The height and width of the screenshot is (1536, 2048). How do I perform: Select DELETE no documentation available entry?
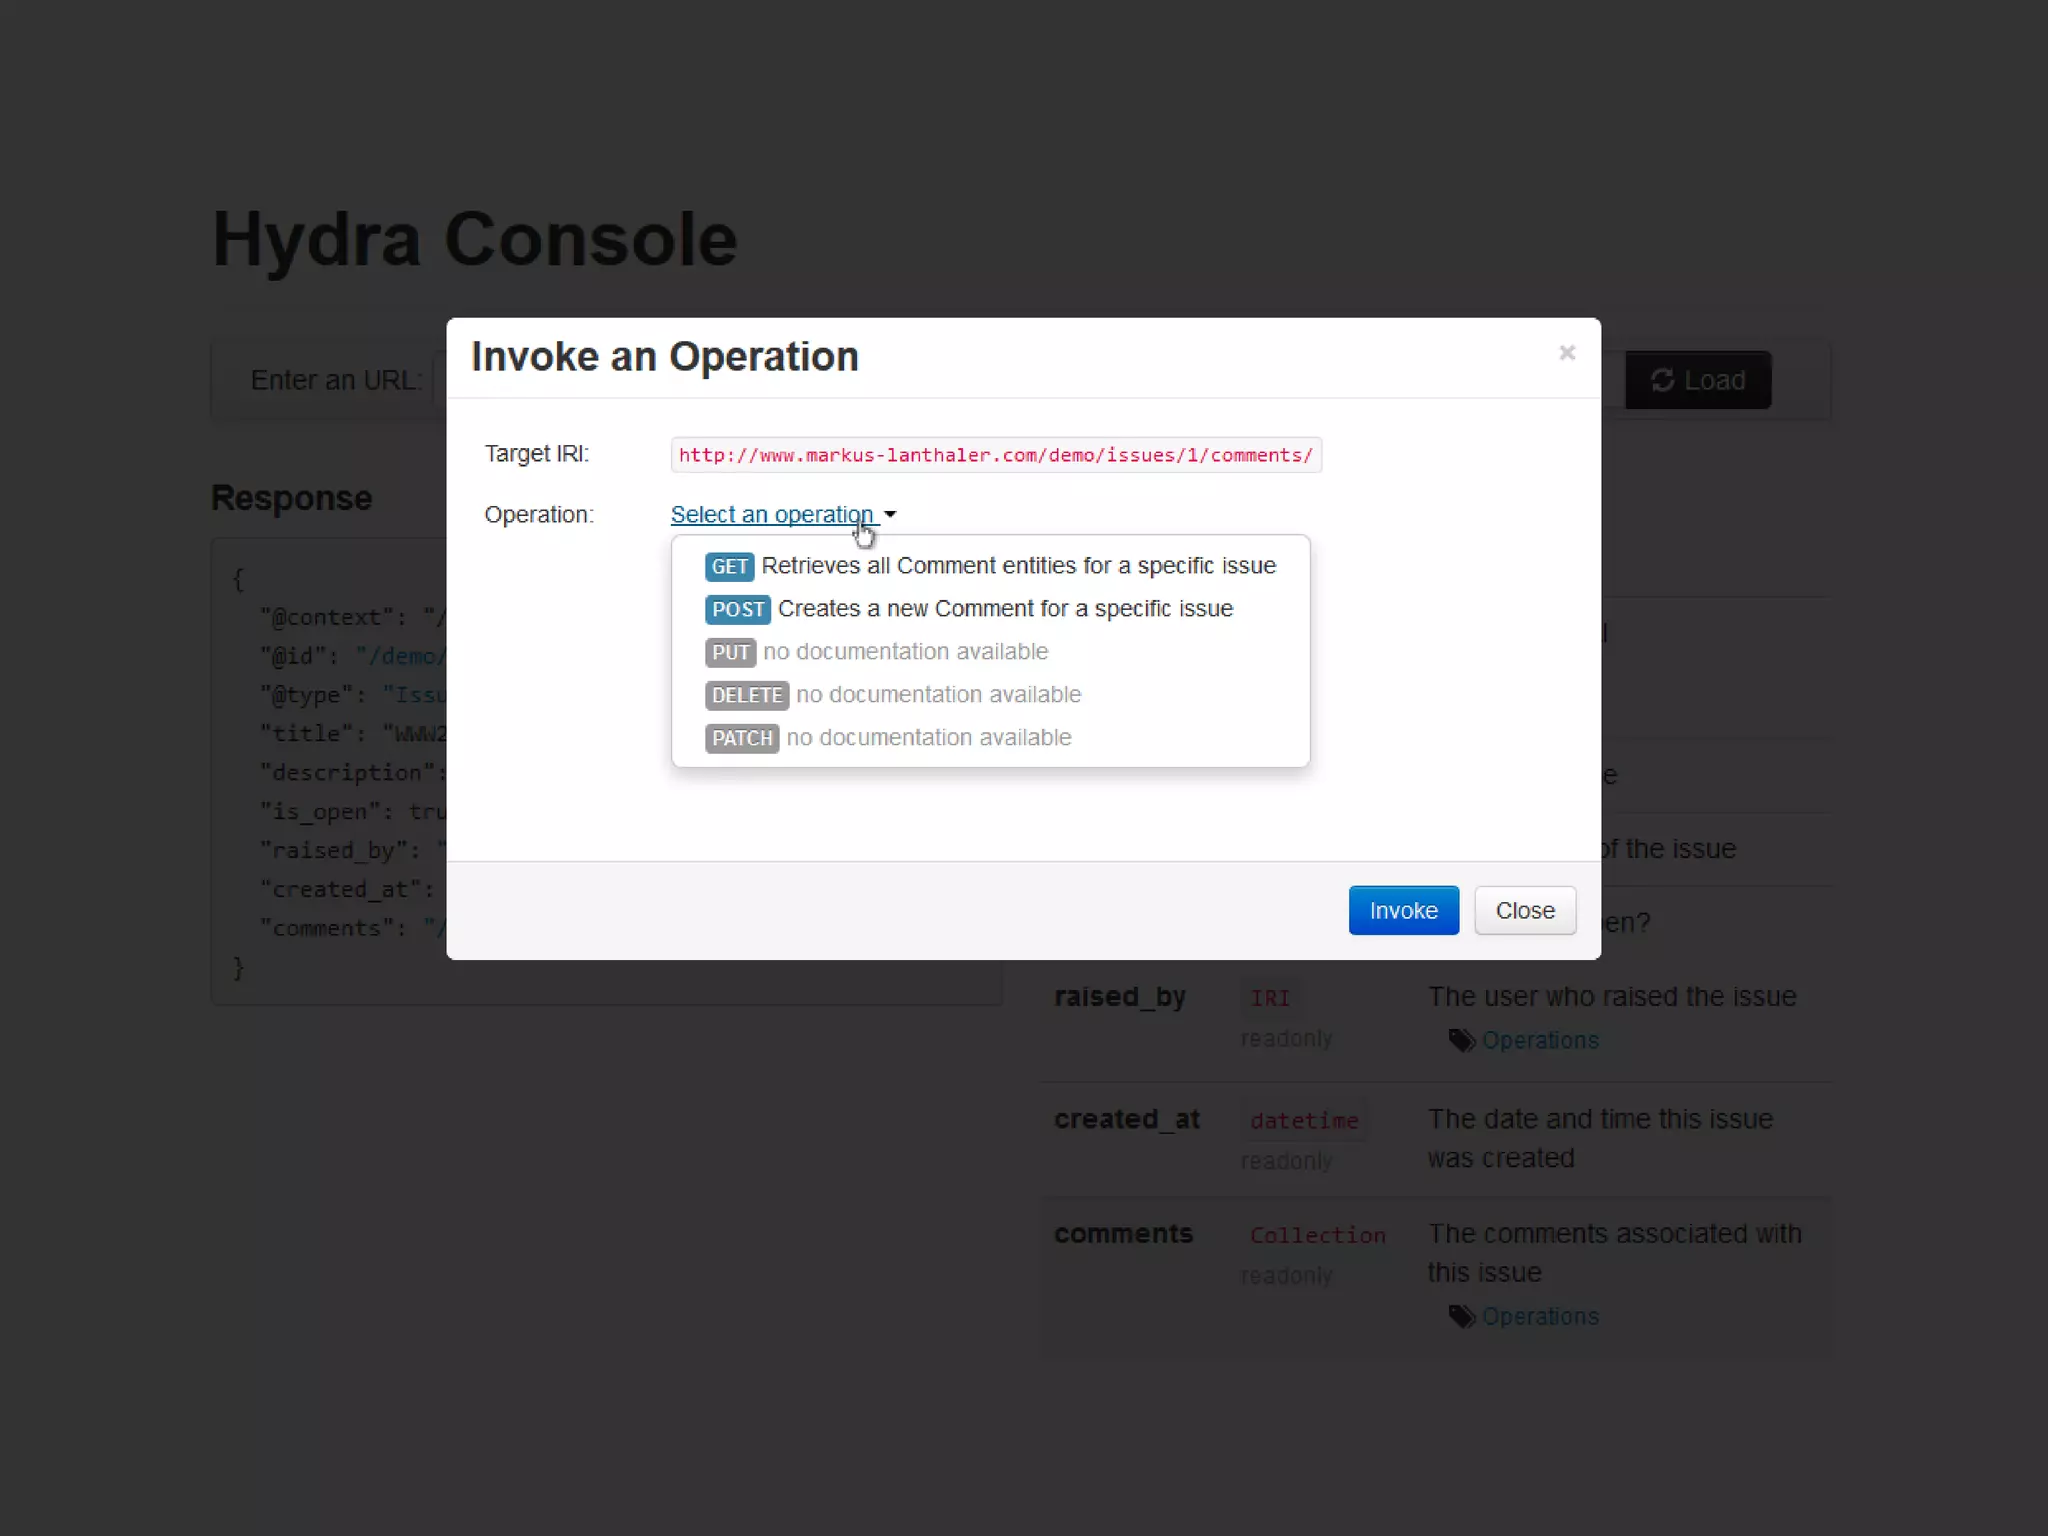(x=938, y=695)
